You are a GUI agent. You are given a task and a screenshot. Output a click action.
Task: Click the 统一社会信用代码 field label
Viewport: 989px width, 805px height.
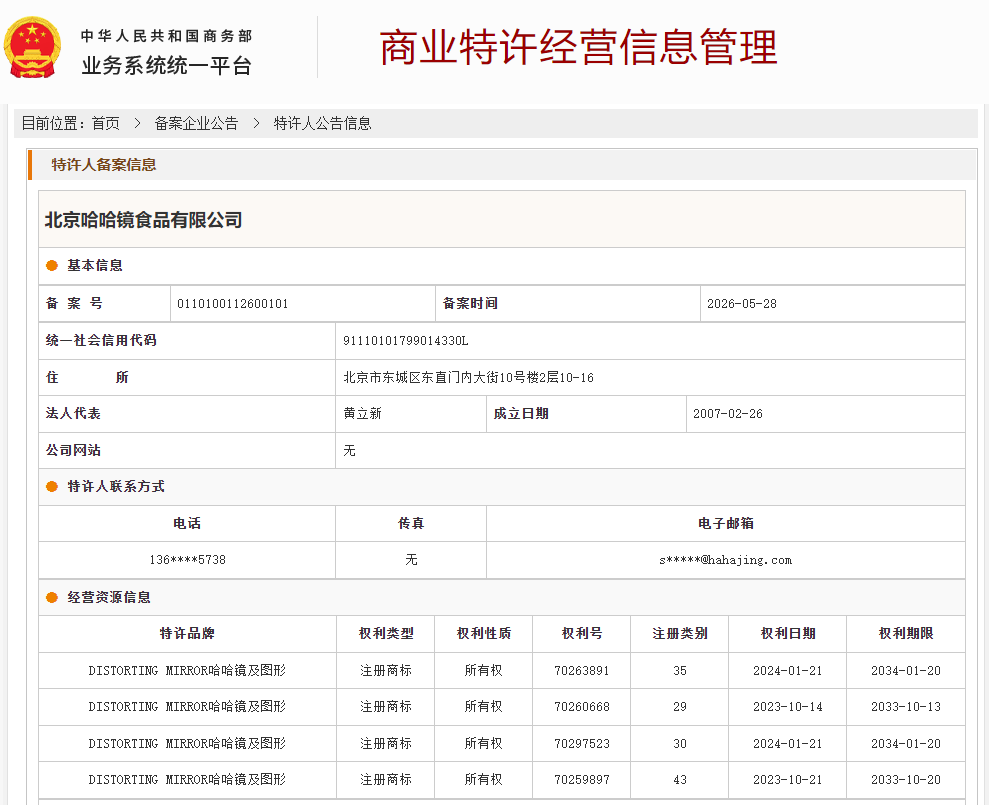pyautogui.click(x=101, y=341)
